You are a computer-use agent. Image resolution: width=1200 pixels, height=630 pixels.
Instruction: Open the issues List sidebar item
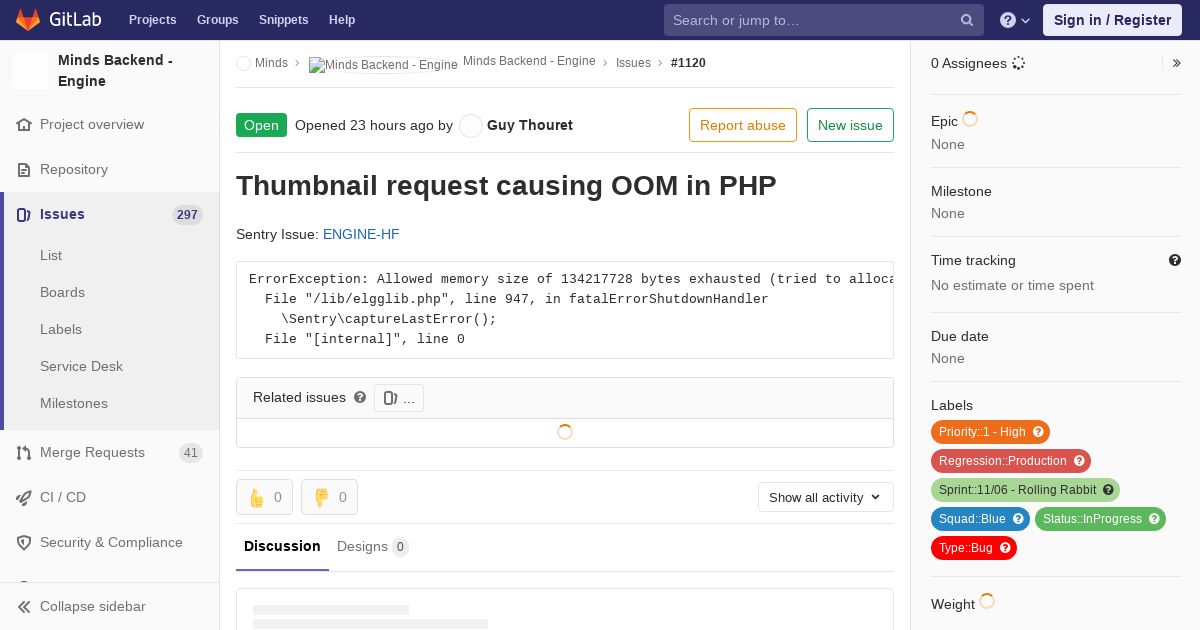(51, 255)
